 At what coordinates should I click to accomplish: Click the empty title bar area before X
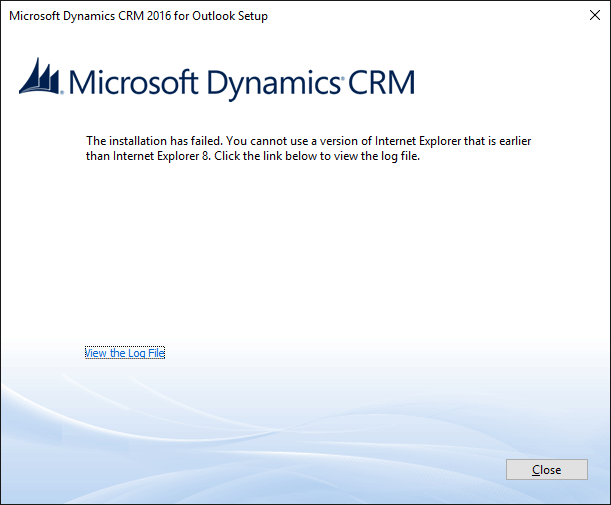coord(420,16)
